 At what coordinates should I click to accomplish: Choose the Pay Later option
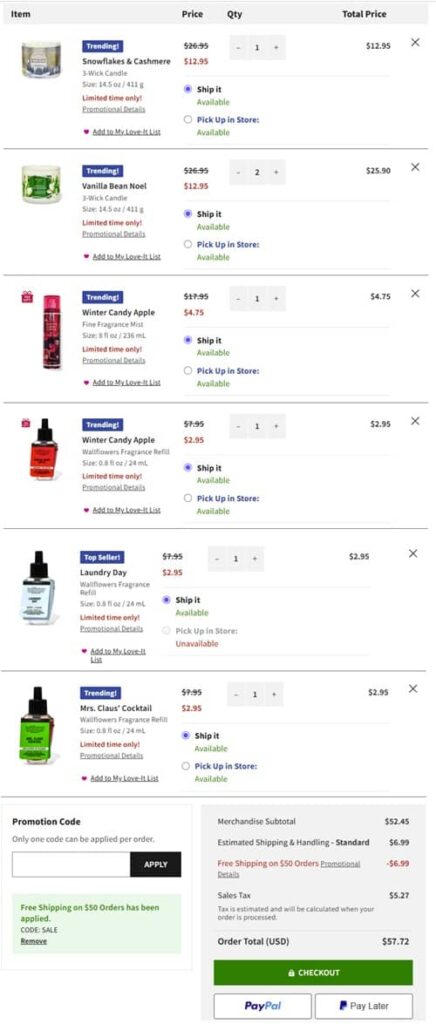(364, 1006)
